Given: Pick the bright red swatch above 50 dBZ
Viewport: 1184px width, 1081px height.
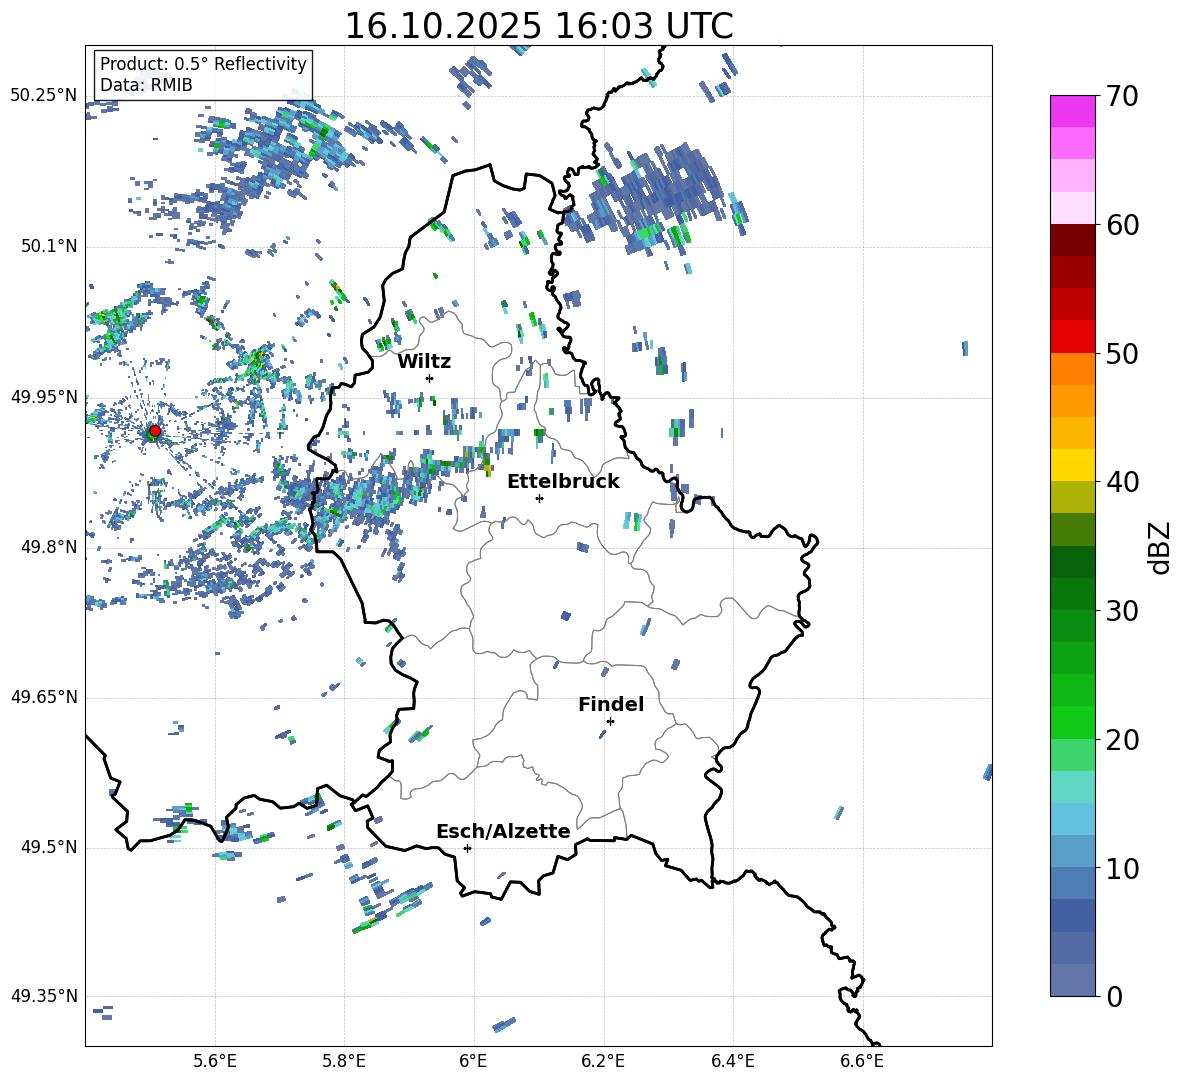Looking at the screenshot, I should click(1073, 336).
